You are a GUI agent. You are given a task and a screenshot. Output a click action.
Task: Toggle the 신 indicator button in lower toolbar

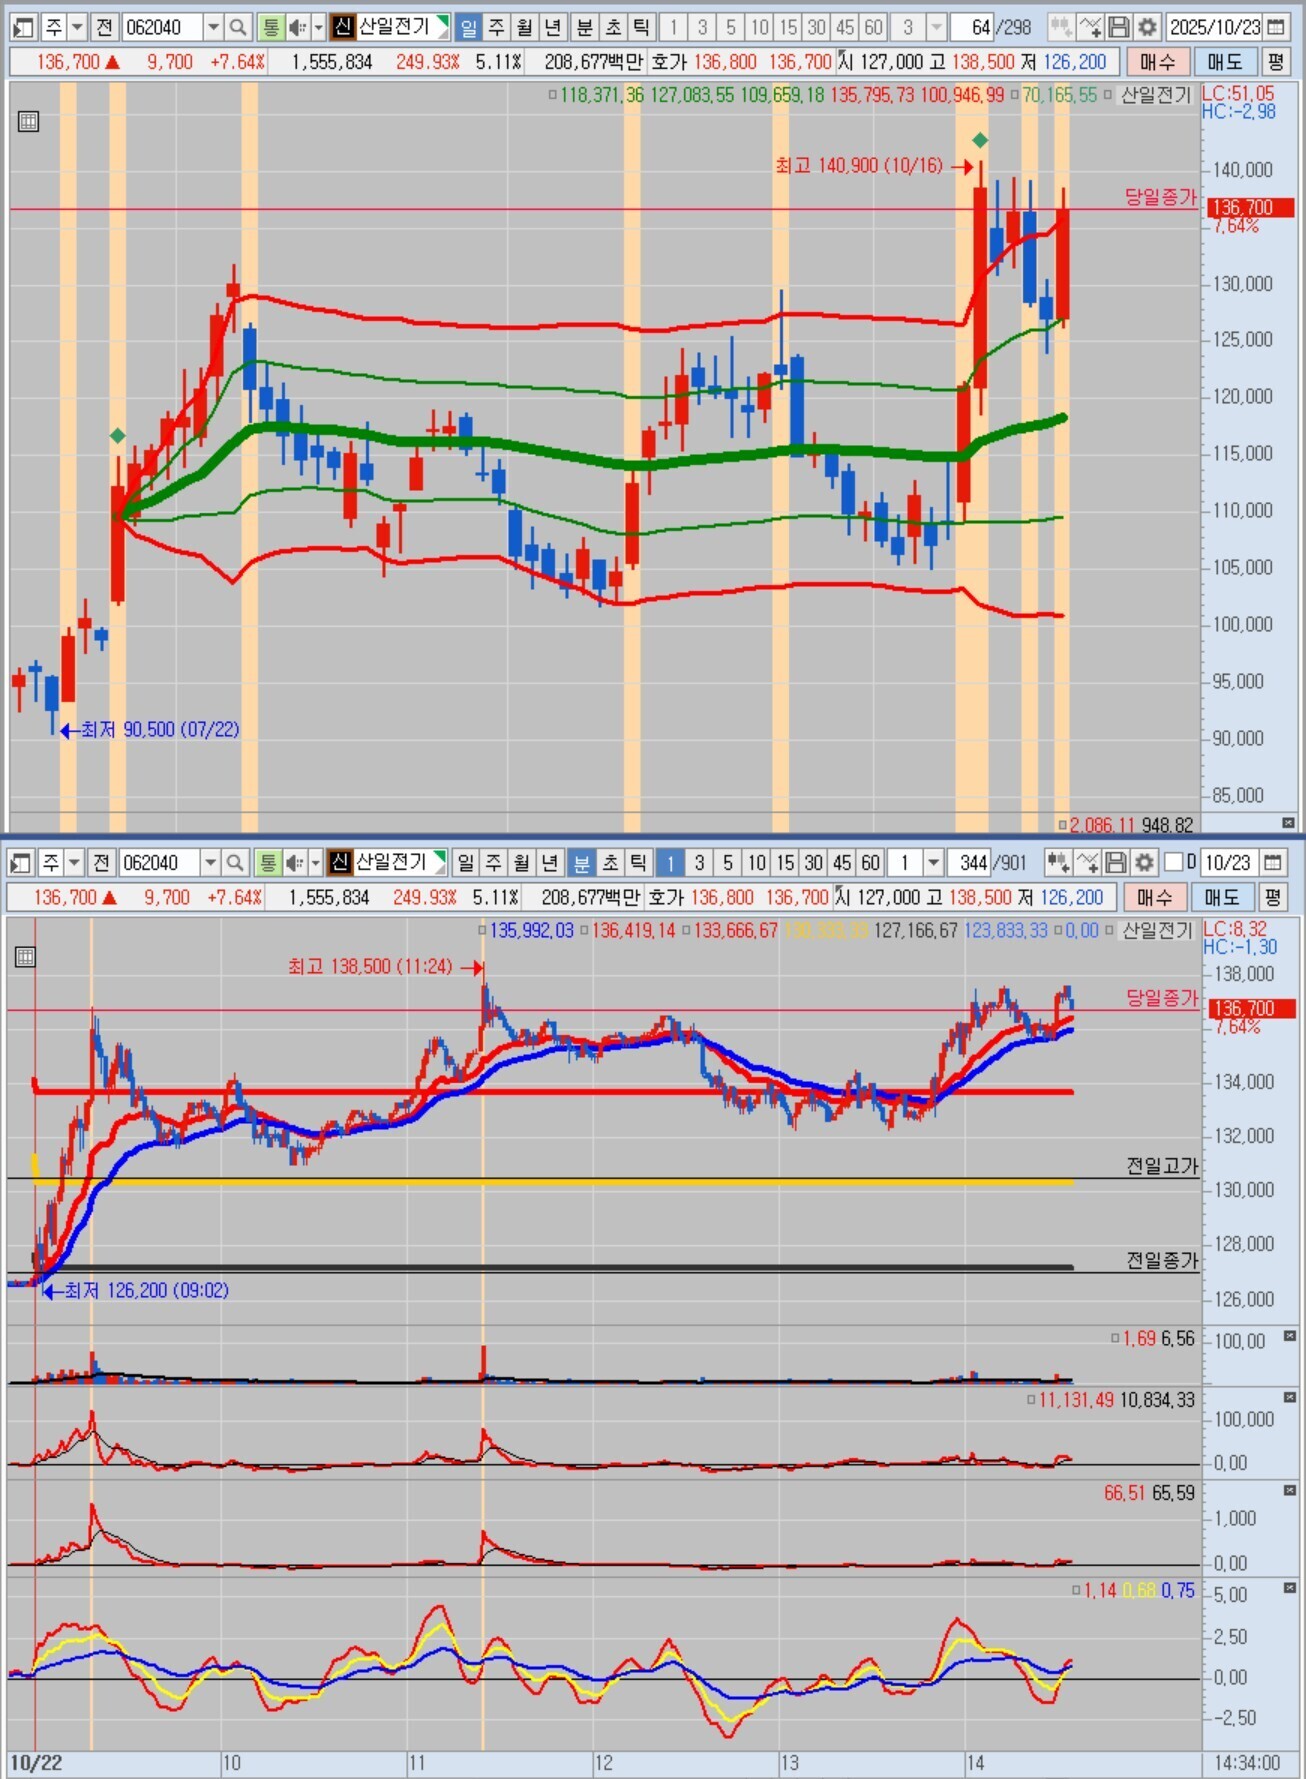[x=340, y=862]
